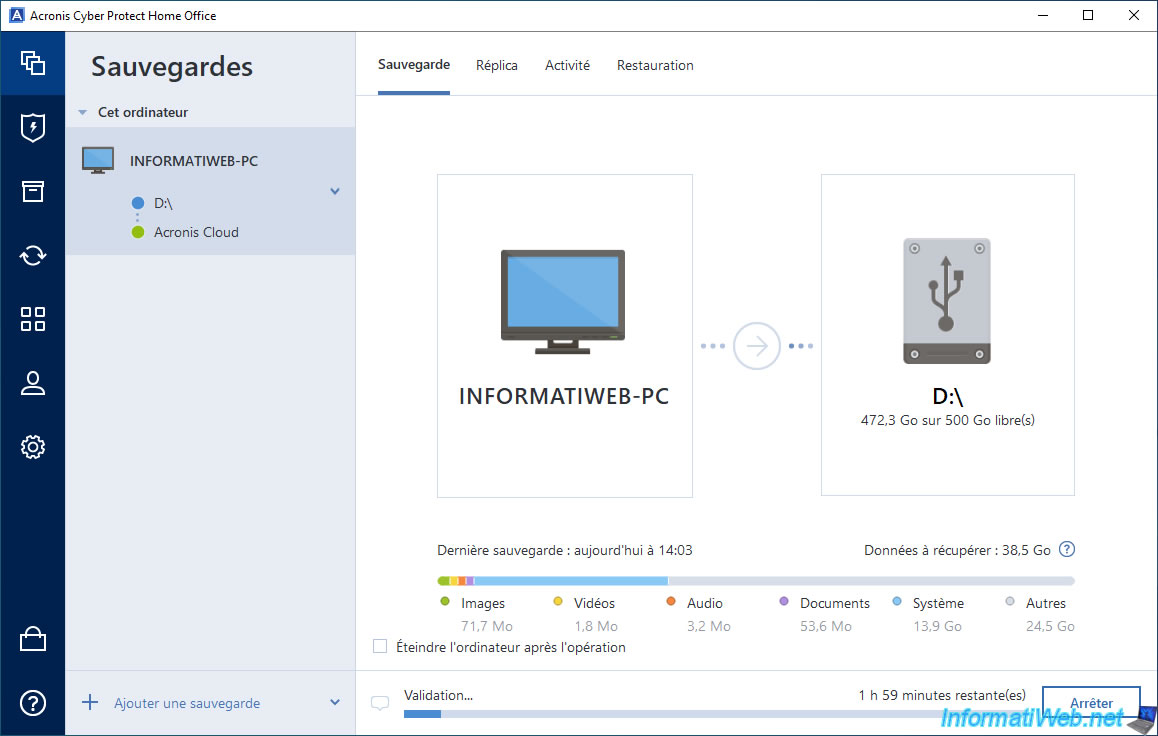Click the D:\ destination name in the card
This screenshot has height=736, width=1158.
948,396
